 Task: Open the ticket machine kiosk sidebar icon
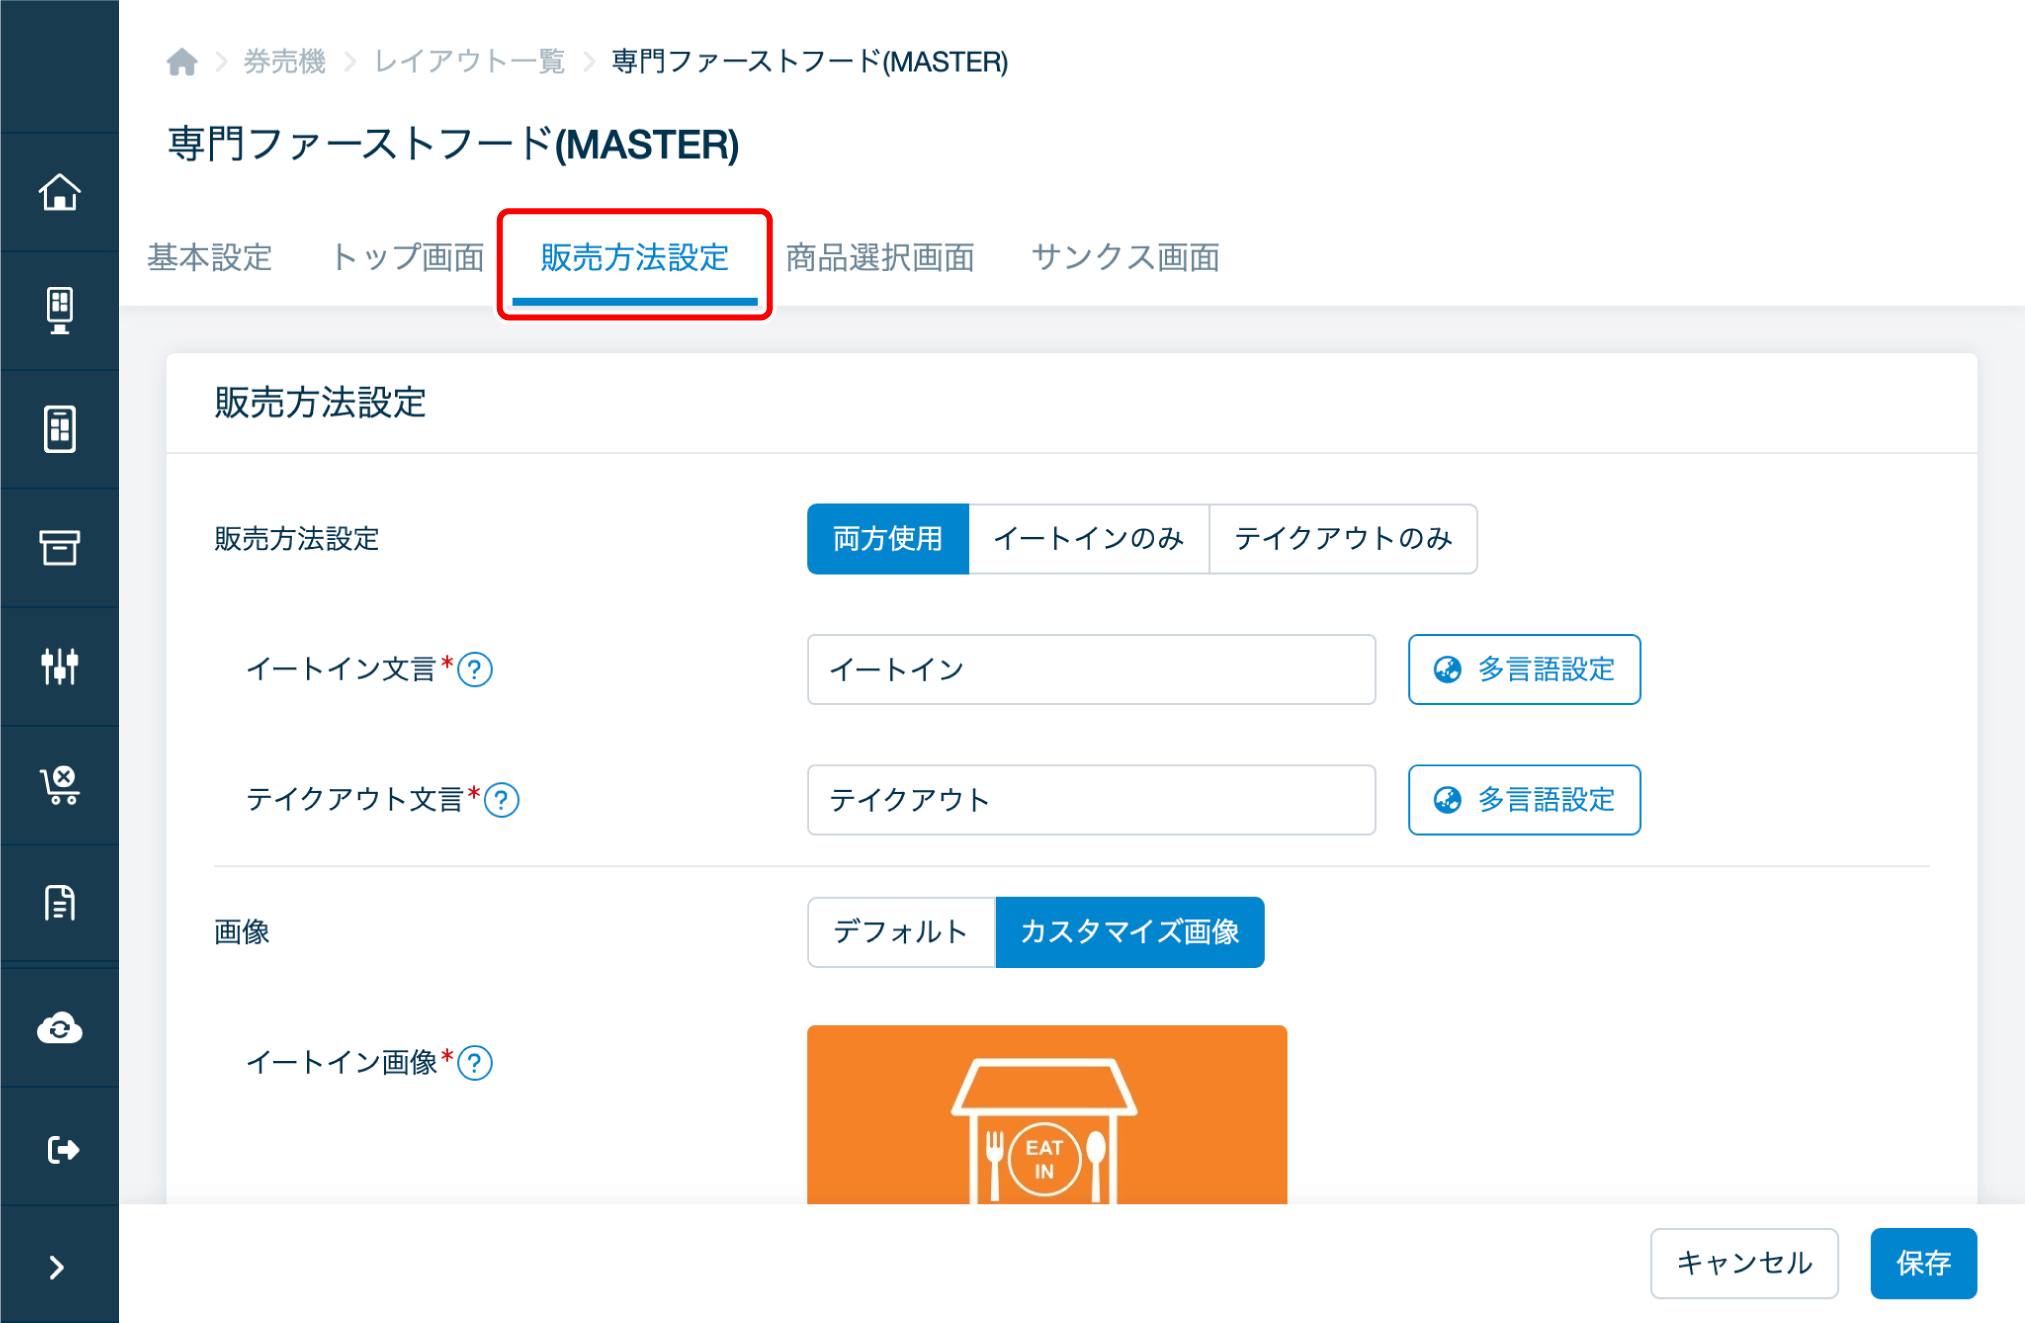point(60,310)
